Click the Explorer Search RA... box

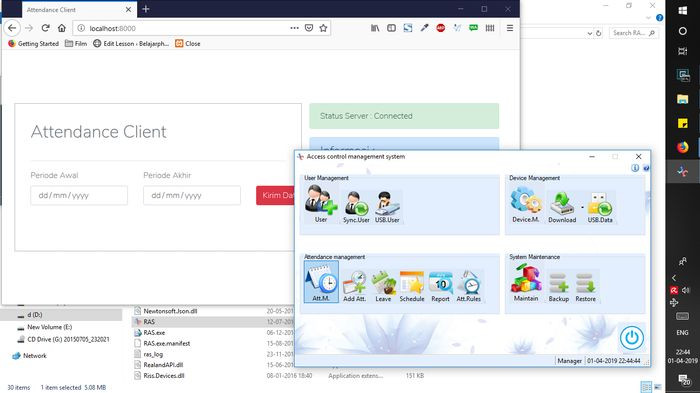click(633, 33)
